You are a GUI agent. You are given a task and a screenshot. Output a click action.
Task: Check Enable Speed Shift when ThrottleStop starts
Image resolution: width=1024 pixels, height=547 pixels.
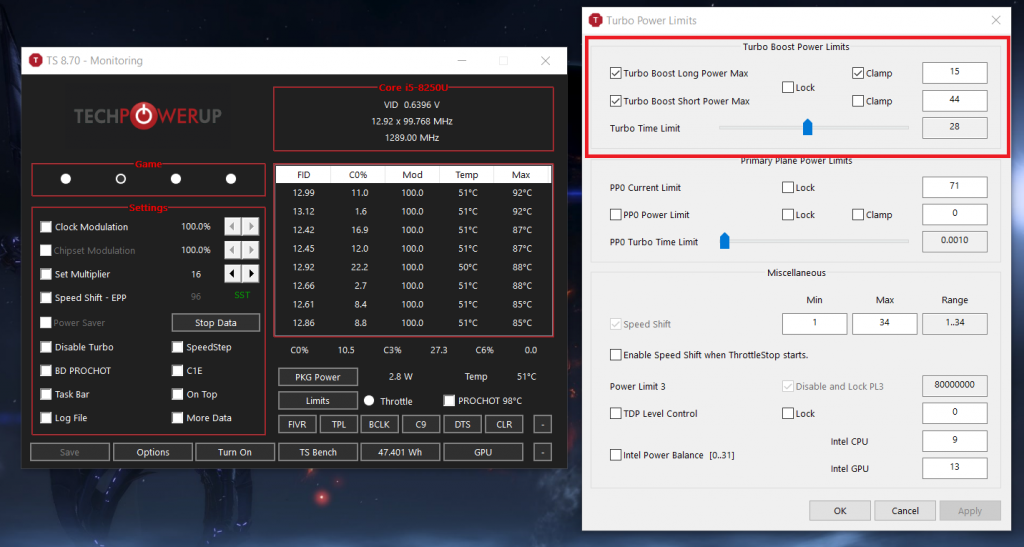coord(615,355)
